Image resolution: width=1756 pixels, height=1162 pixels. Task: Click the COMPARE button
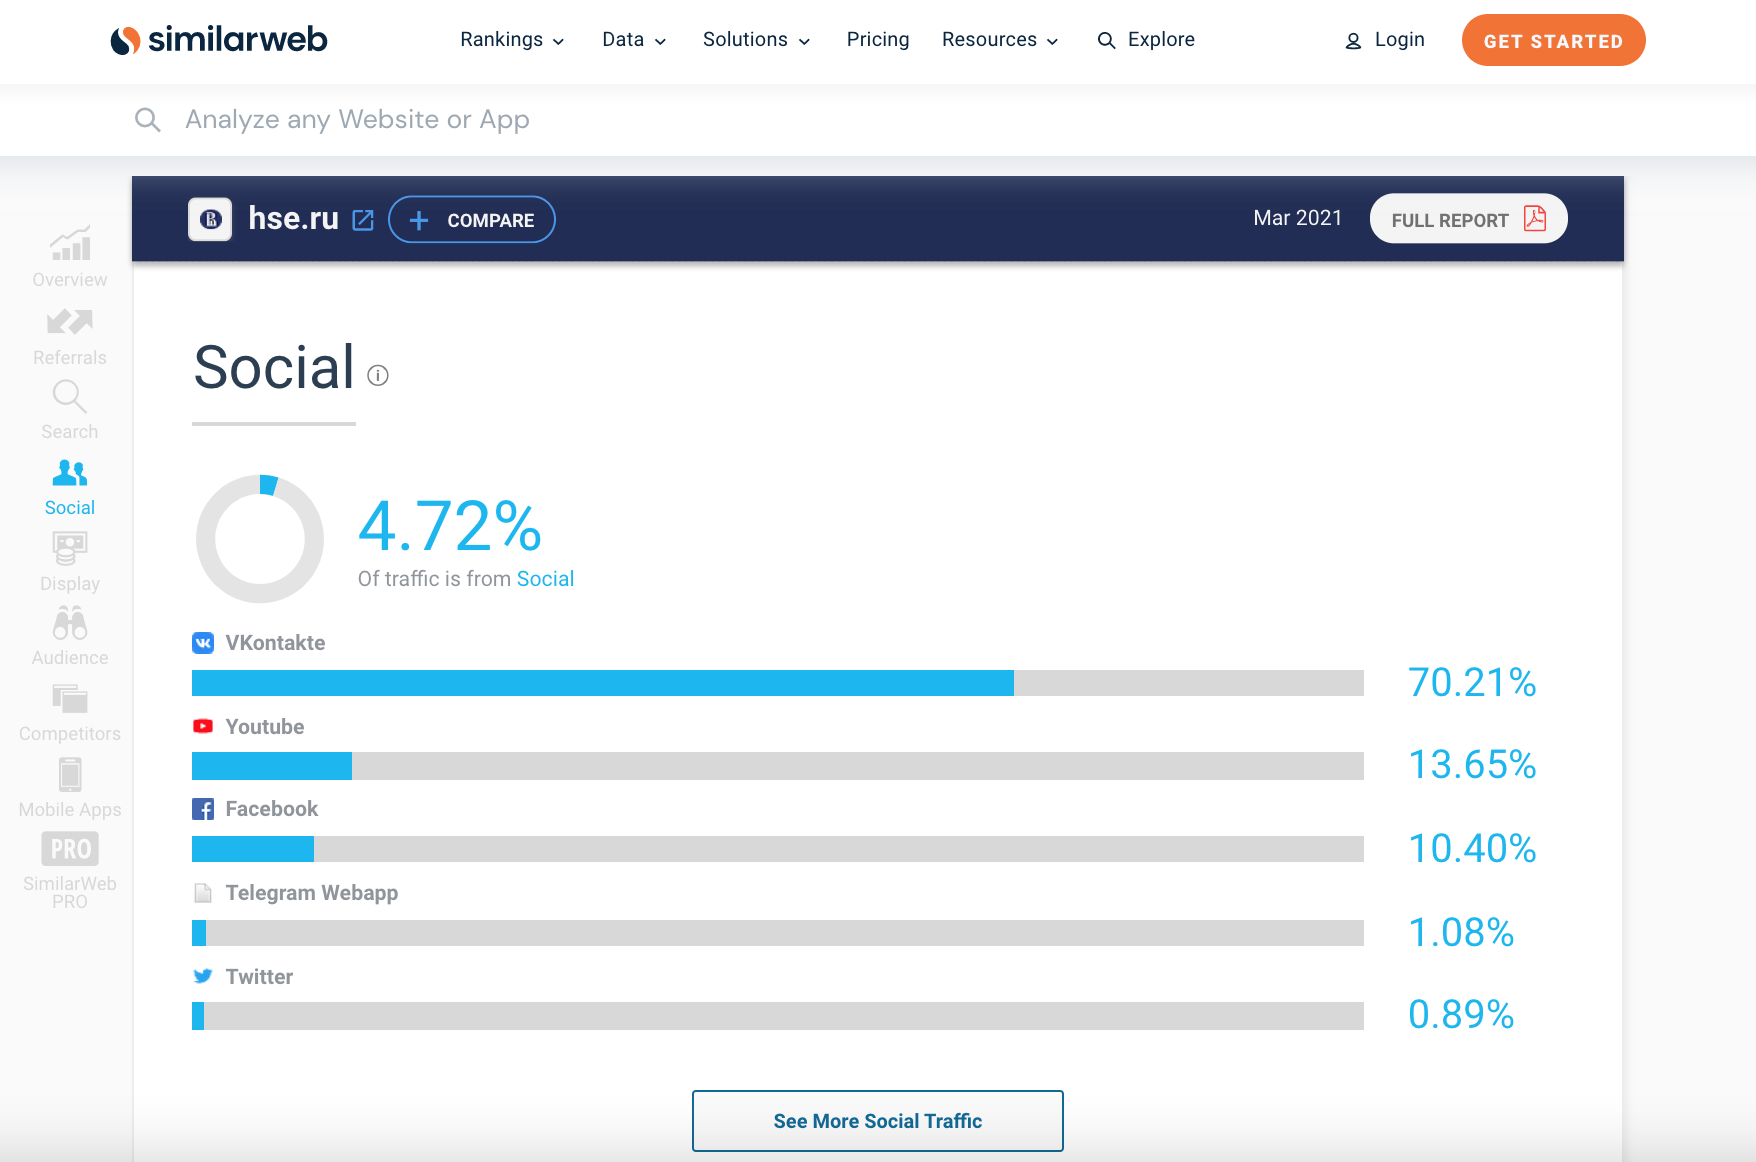coord(472,219)
